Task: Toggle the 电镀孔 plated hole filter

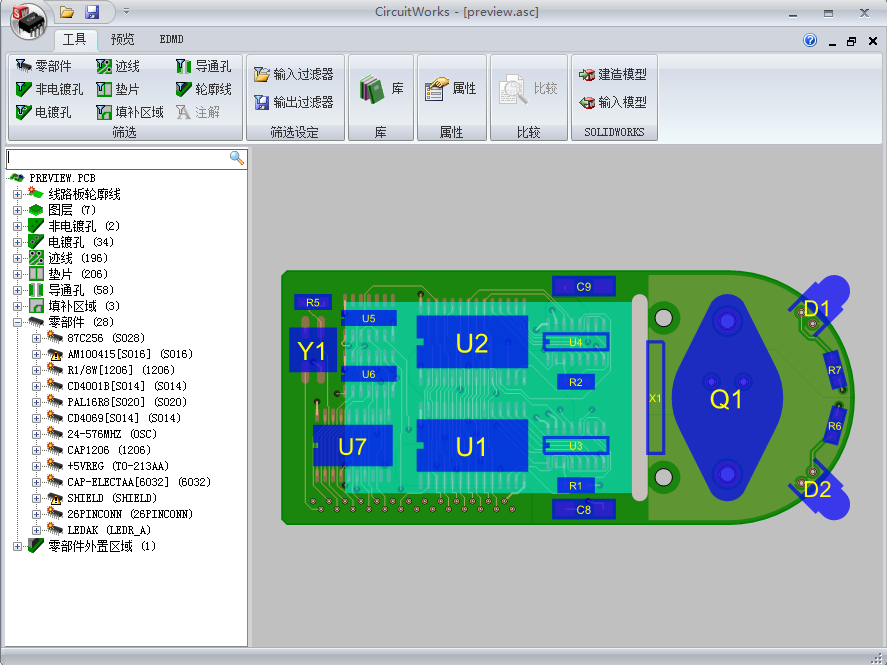Action: tap(41, 112)
